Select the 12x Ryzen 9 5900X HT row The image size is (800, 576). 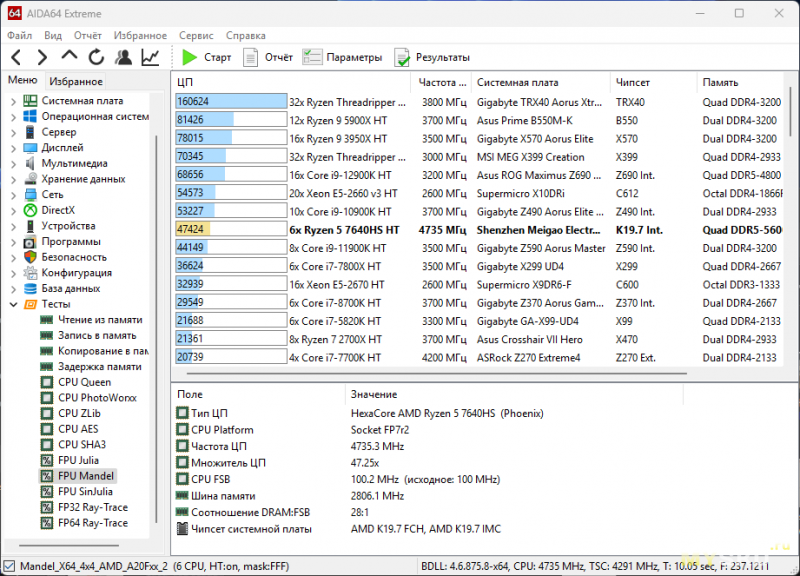click(479, 120)
